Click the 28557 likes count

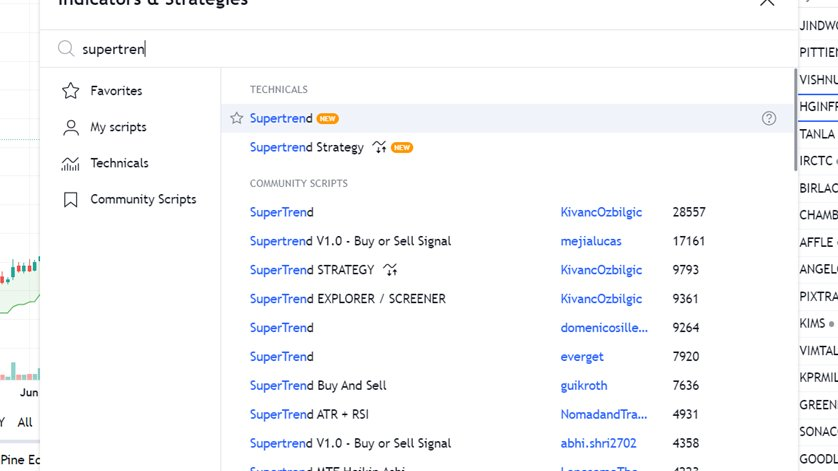coord(689,212)
